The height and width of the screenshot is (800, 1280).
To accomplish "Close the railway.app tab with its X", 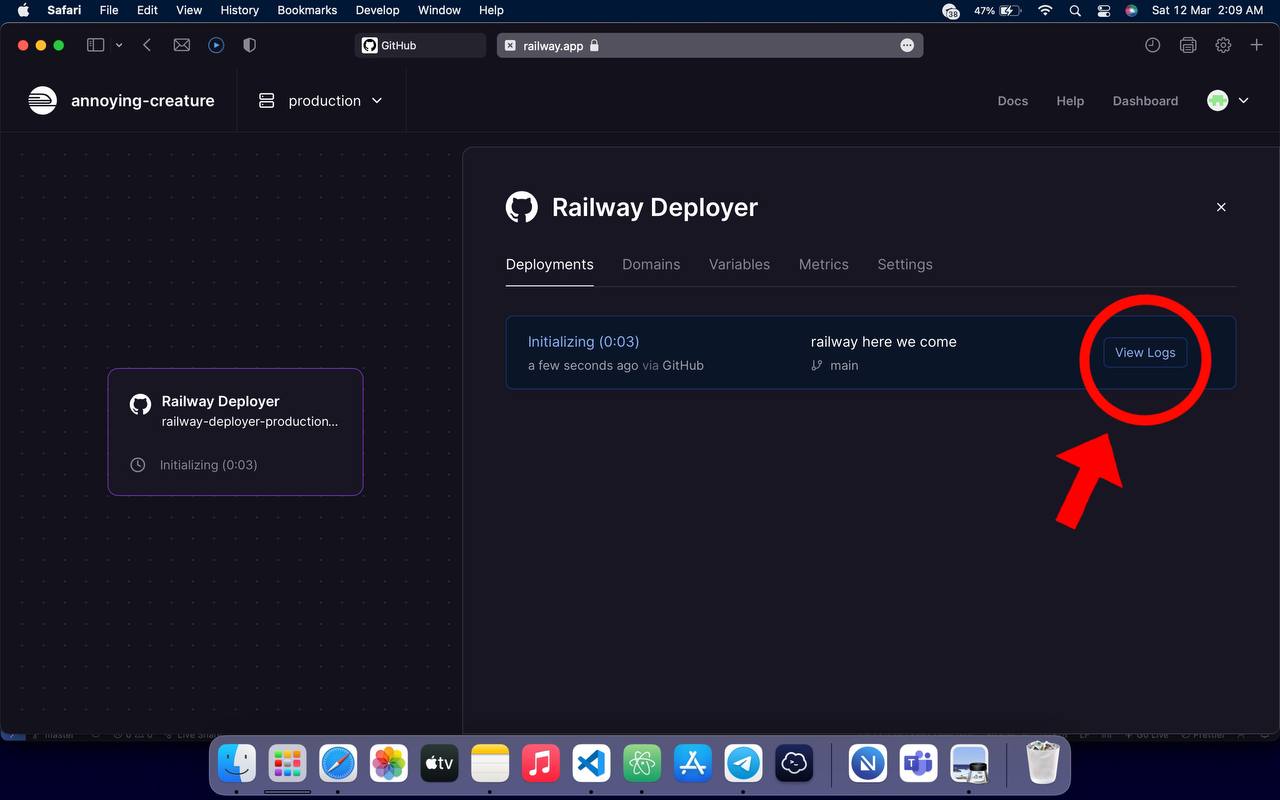I will coord(510,45).
